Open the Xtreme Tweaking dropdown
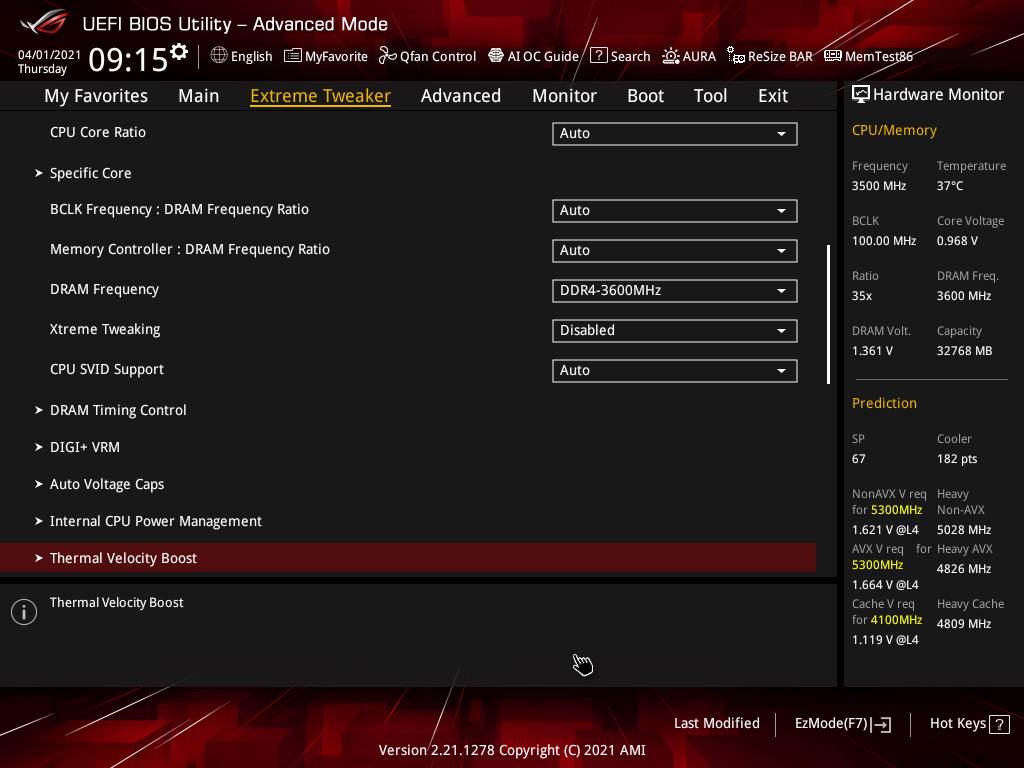The width and height of the screenshot is (1024, 768). (x=674, y=330)
